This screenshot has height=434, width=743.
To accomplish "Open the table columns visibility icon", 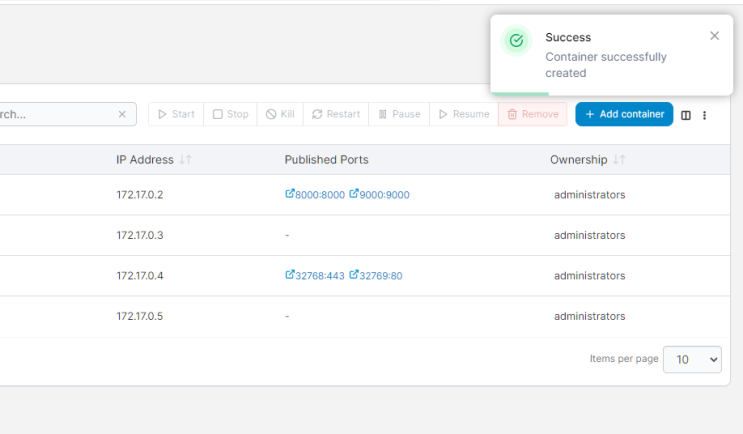I will tap(686, 115).
